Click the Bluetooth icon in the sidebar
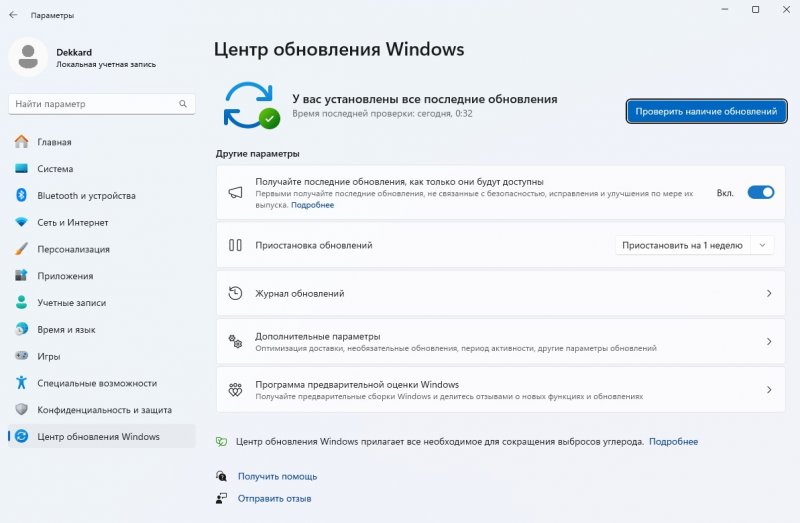Image resolution: width=800 pixels, height=523 pixels. point(21,196)
